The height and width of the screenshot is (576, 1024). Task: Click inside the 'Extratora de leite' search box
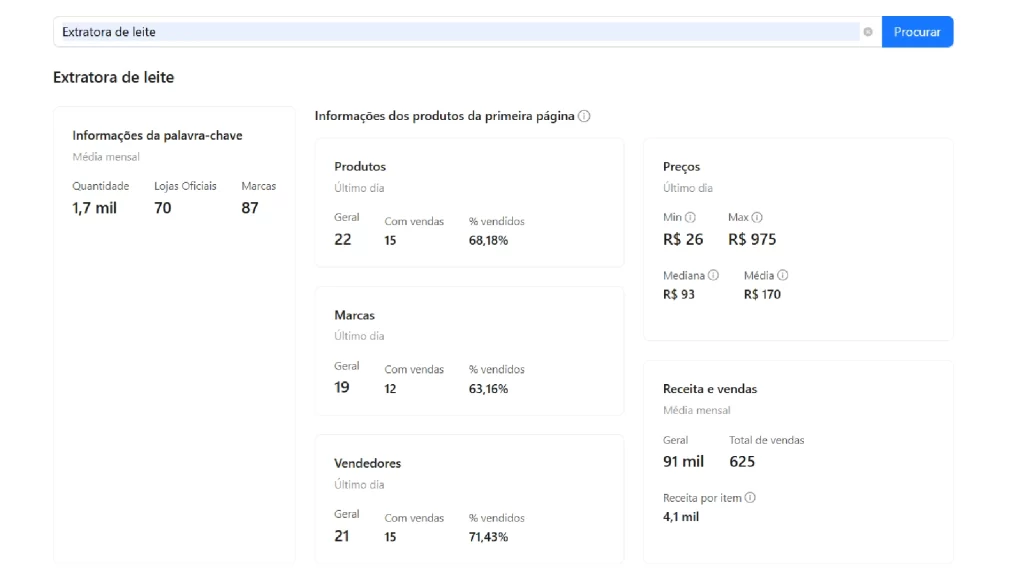click(x=400, y=31)
